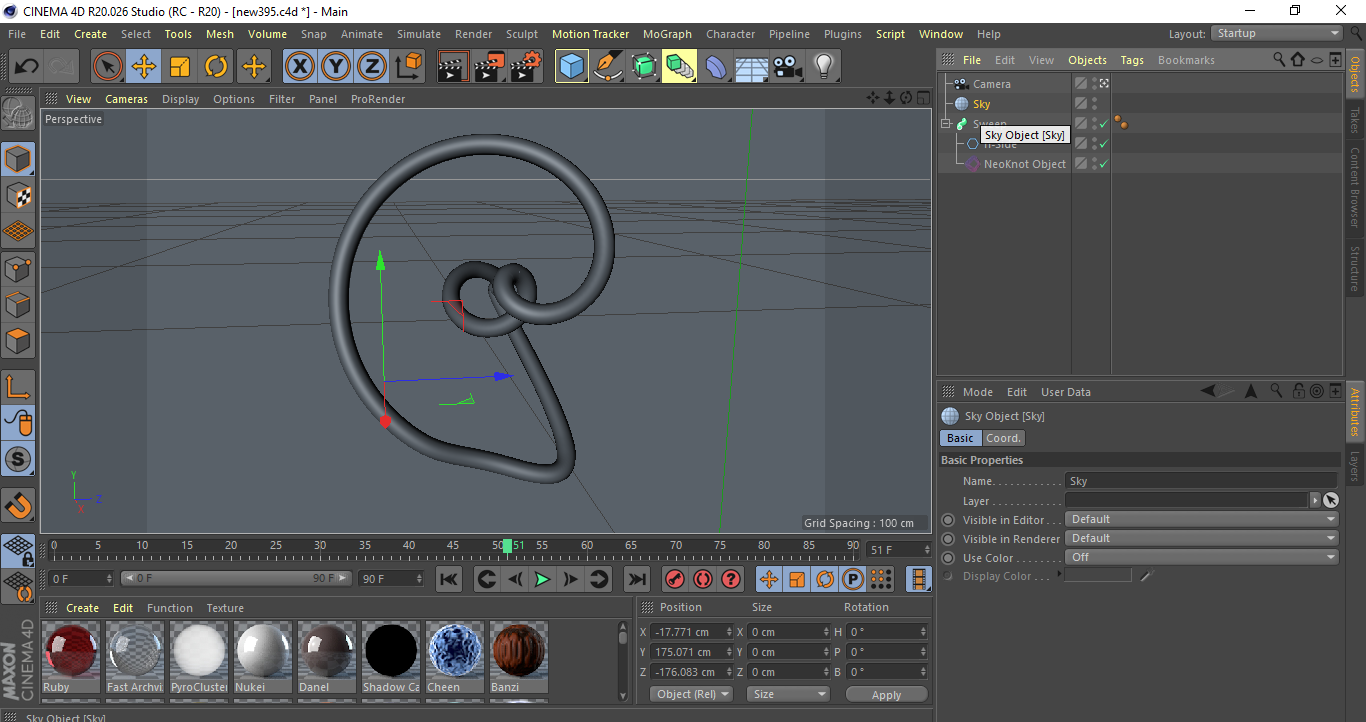The image size is (1366, 722).
Task: Add a Camera object from toolbar
Action: pyautogui.click(x=788, y=67)
